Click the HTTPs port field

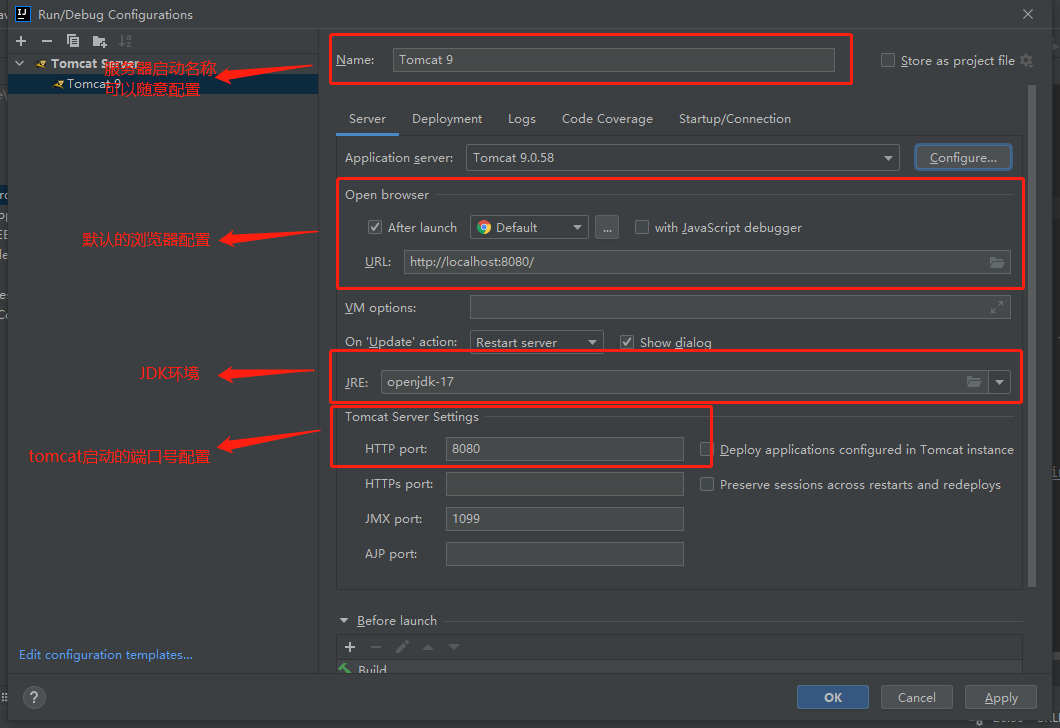tap(564, 484)
